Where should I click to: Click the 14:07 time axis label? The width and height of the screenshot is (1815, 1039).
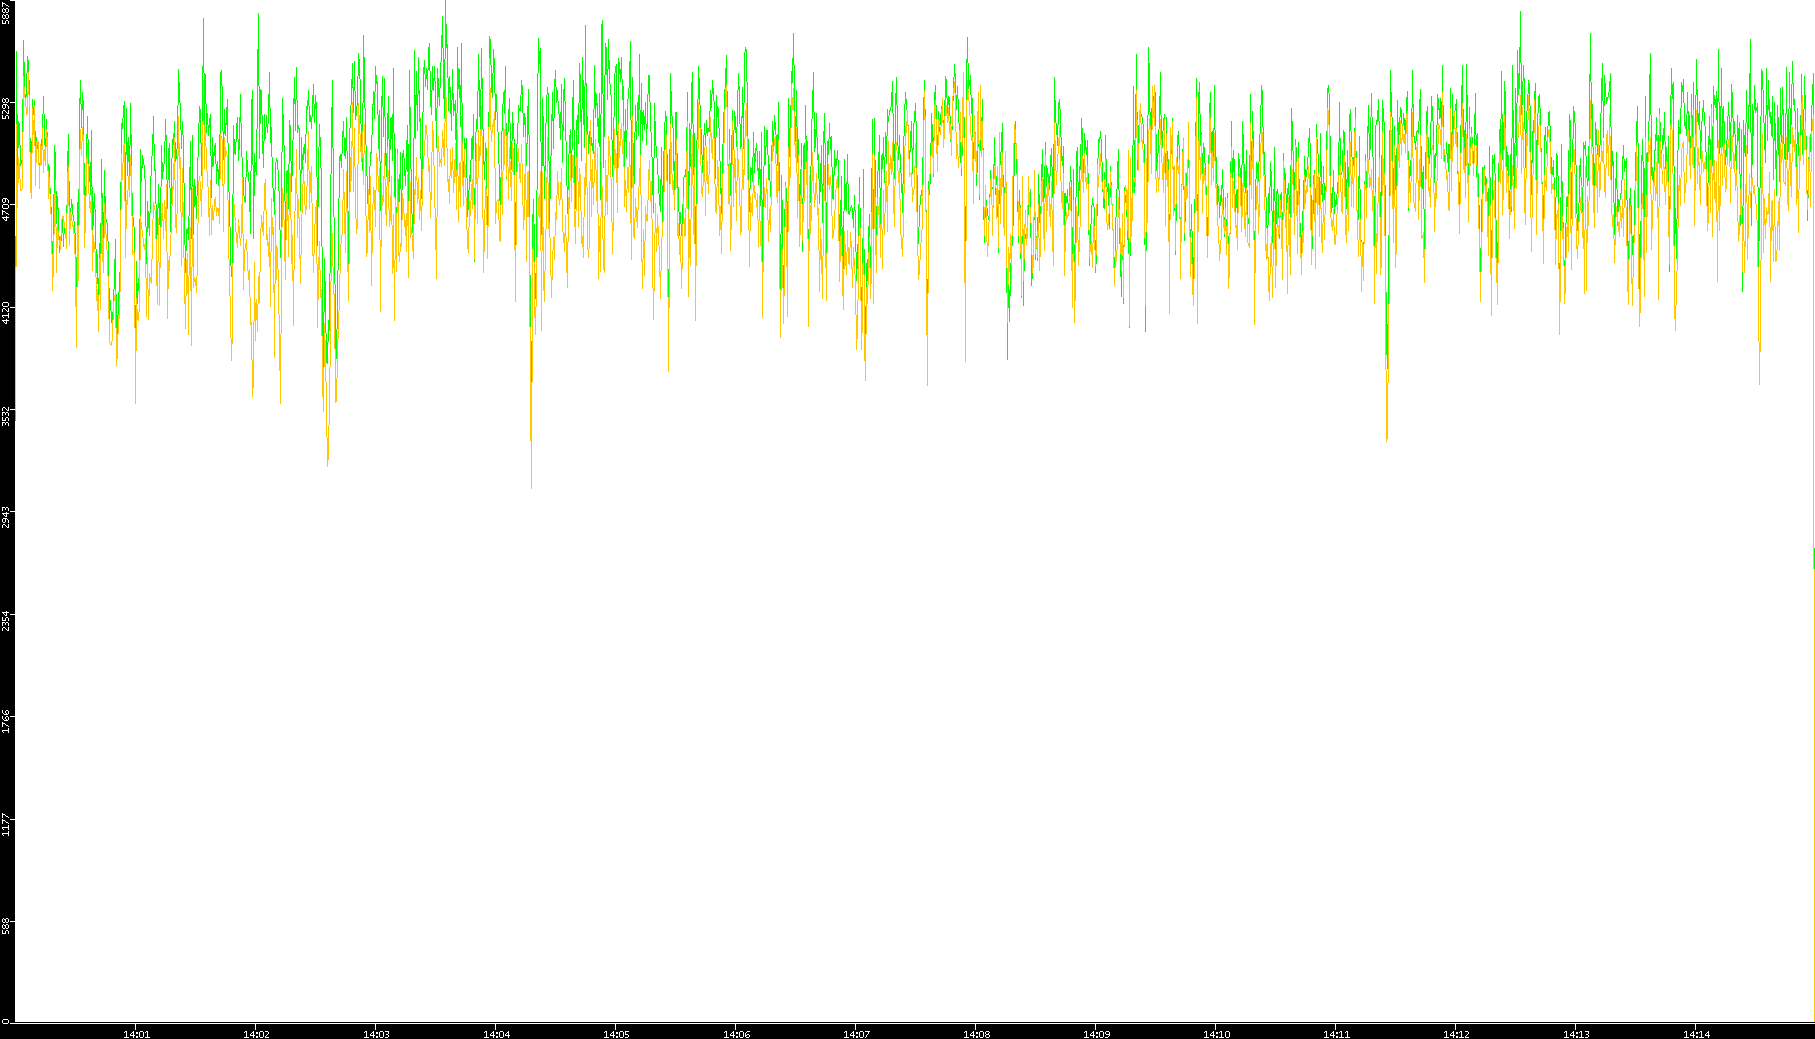click(x=856, y=1033)
